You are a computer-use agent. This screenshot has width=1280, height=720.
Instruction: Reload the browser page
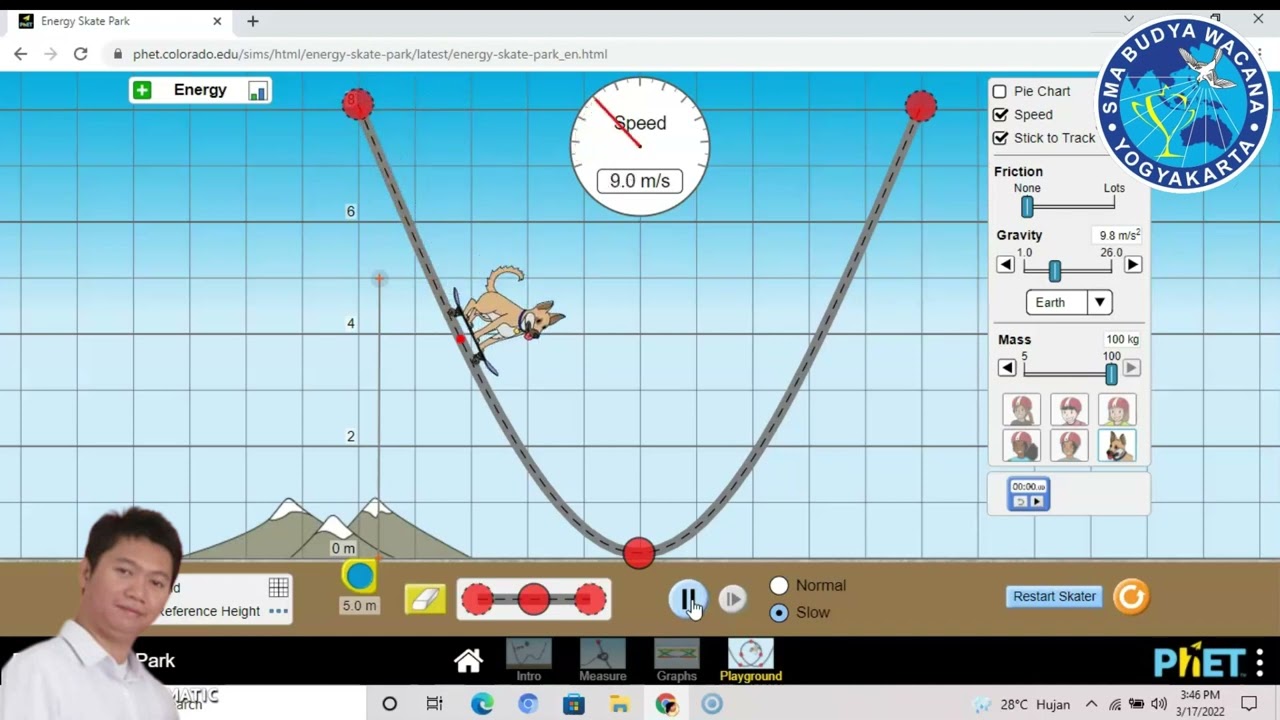[x=81, y=54]
